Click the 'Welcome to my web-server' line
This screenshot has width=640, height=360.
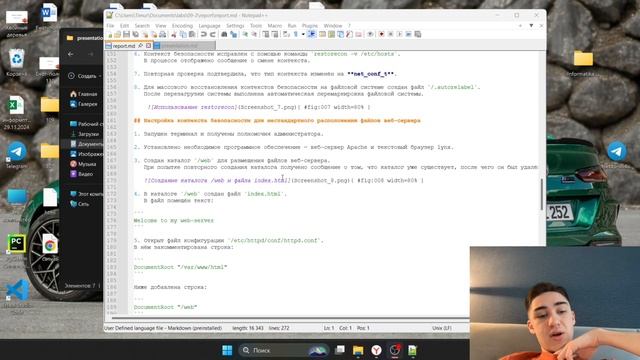point(173,220)
